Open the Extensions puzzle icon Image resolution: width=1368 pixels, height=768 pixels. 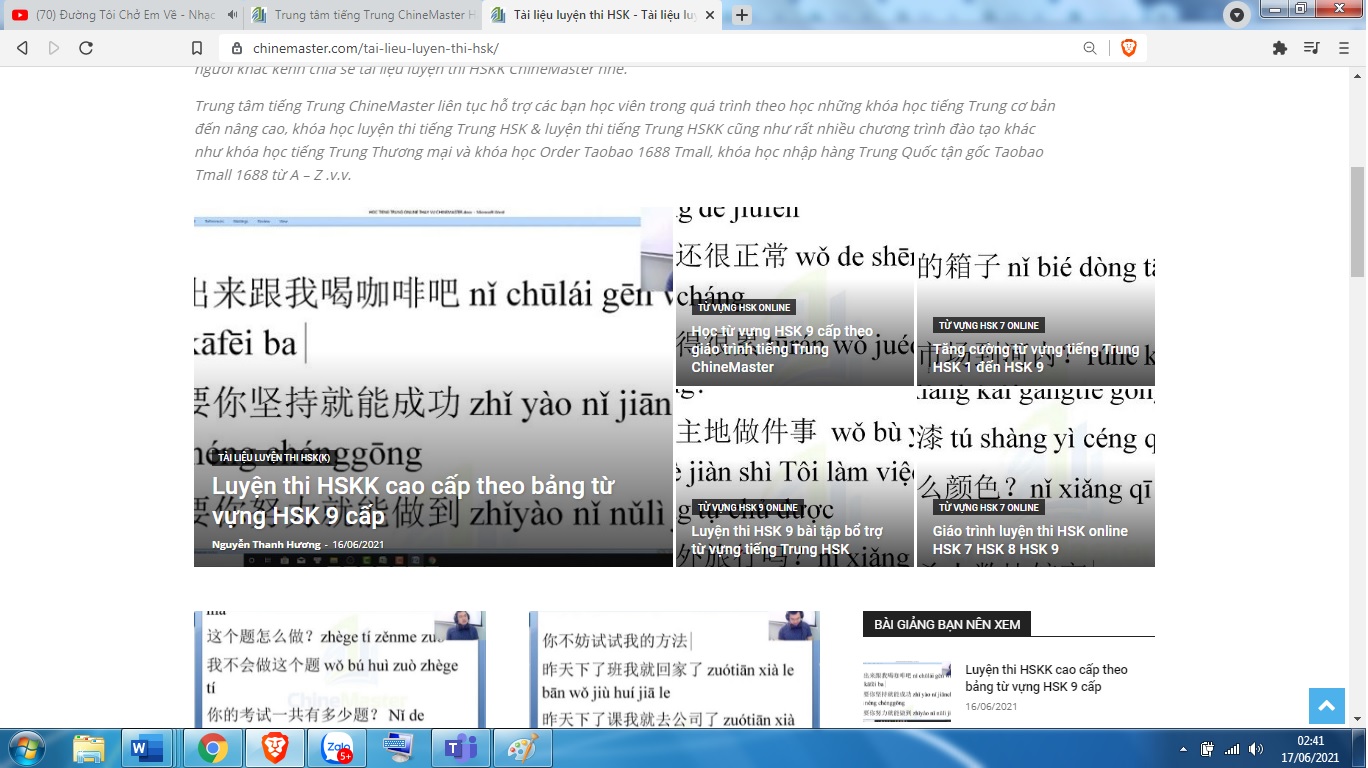[1279, 48]
